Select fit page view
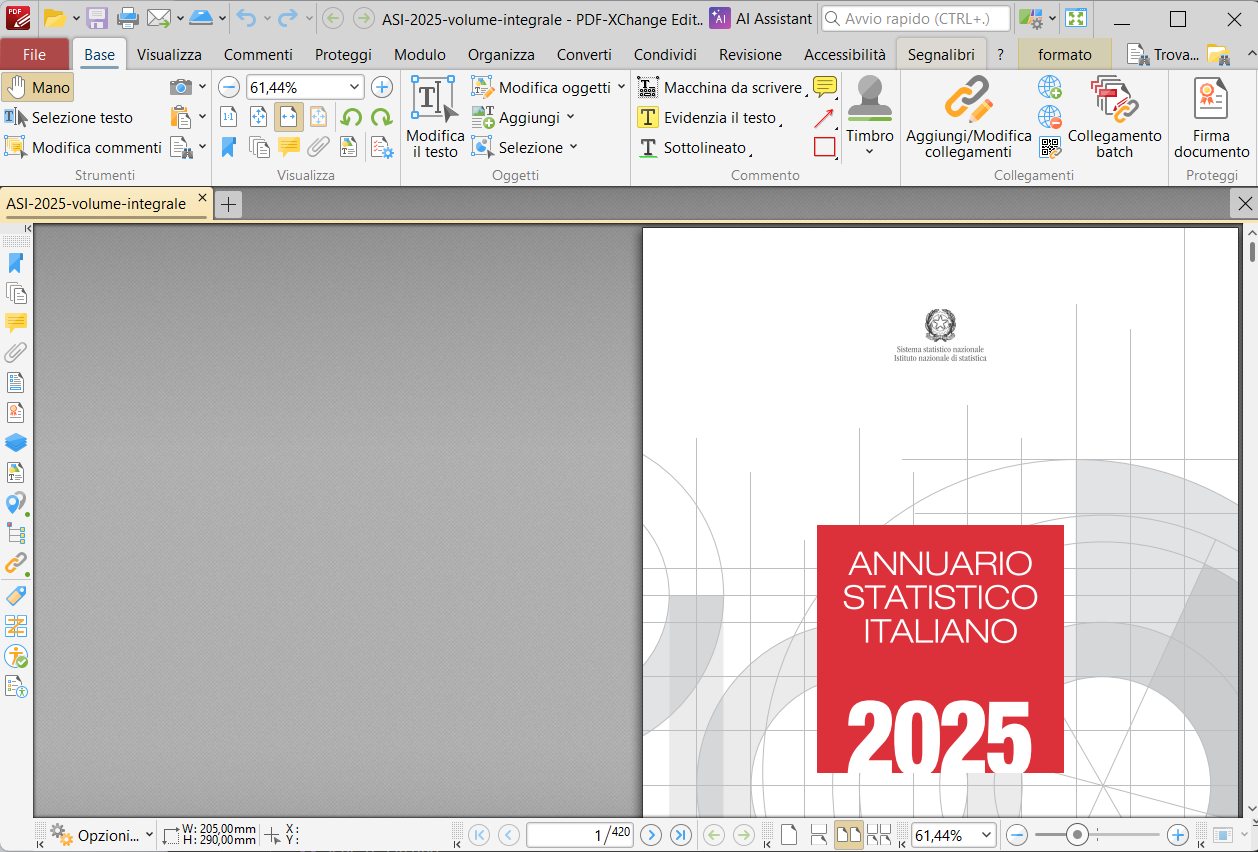The image size is (1258, 852). point(258,117)
